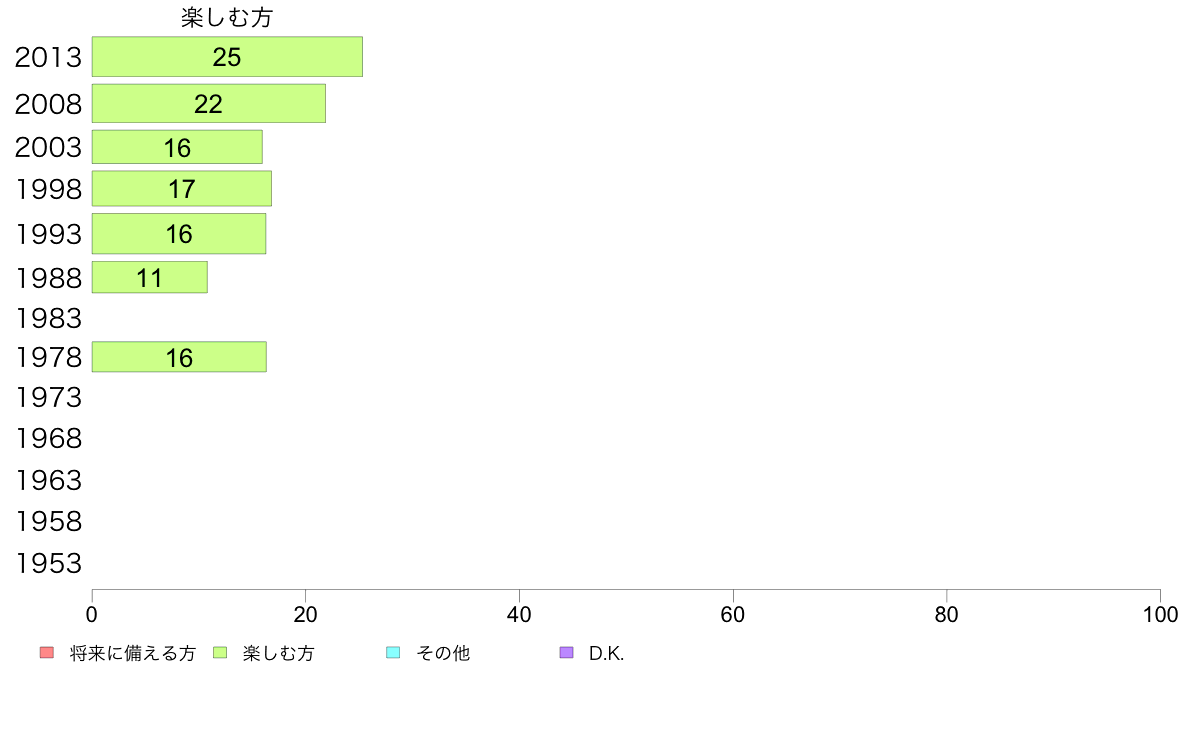Select the 1993 bar showing 16
This screenshot has width=1188, height=736.
pyautogui.click(x=179, y=233)
